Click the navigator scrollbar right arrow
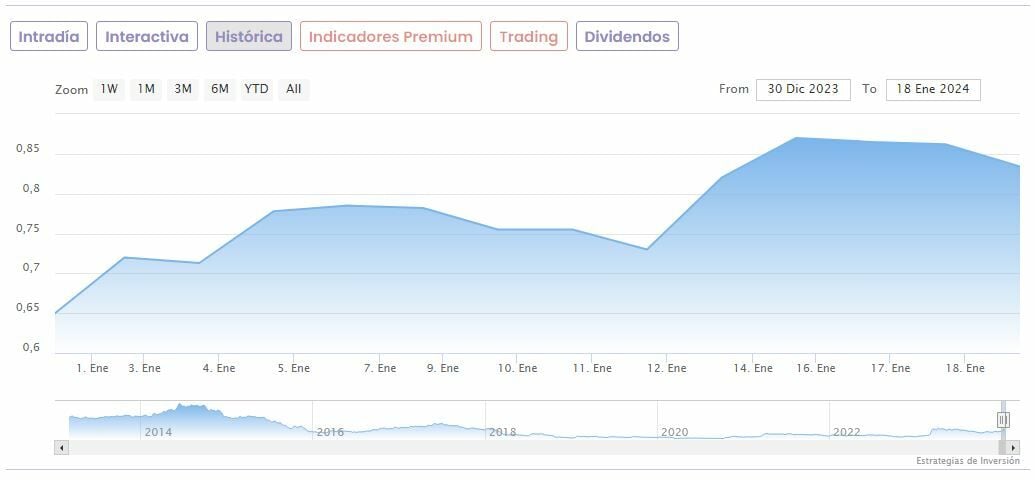This screenshot has width=1035, height=480. click(x=1013, y=447)
